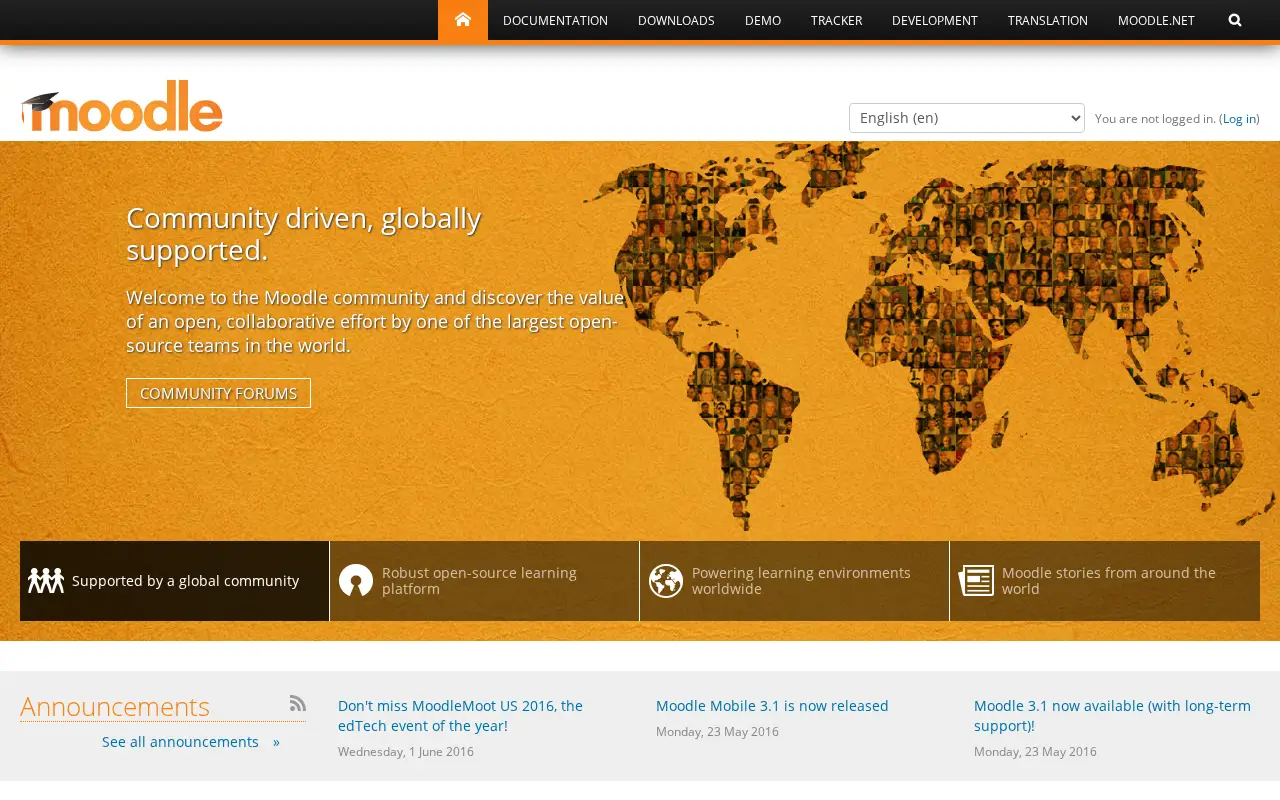Click the Community Forums button
This screenshot has height=800, width=1280.
(x=218, y=393)
